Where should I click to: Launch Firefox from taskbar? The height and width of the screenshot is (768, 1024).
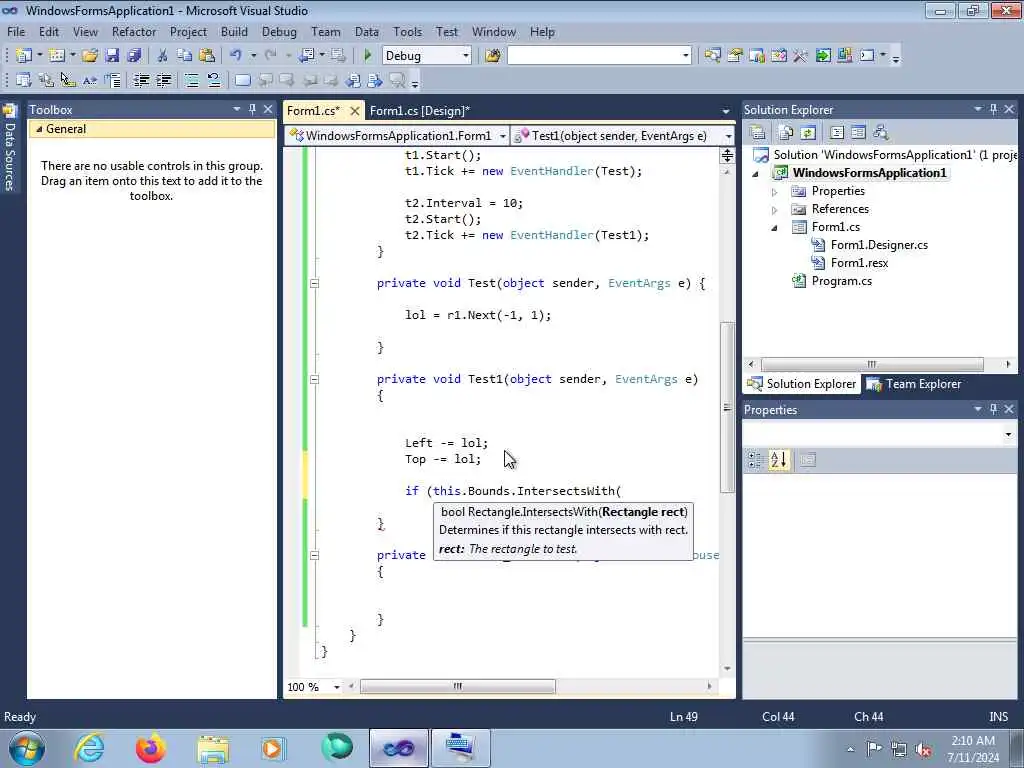[x=150, y=748]
